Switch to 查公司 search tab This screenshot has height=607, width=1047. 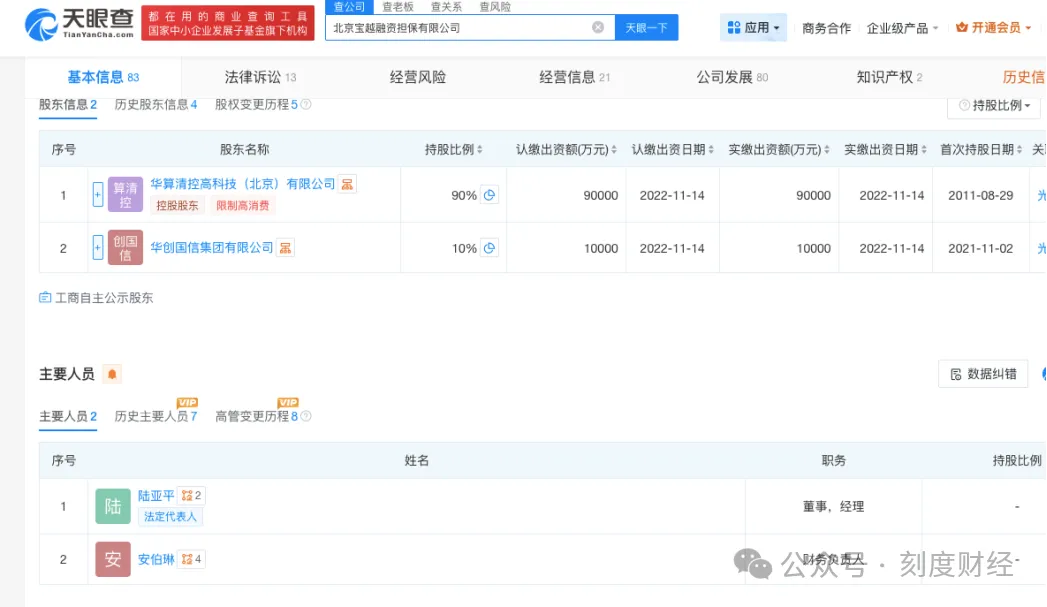click(x=349, y=7)
